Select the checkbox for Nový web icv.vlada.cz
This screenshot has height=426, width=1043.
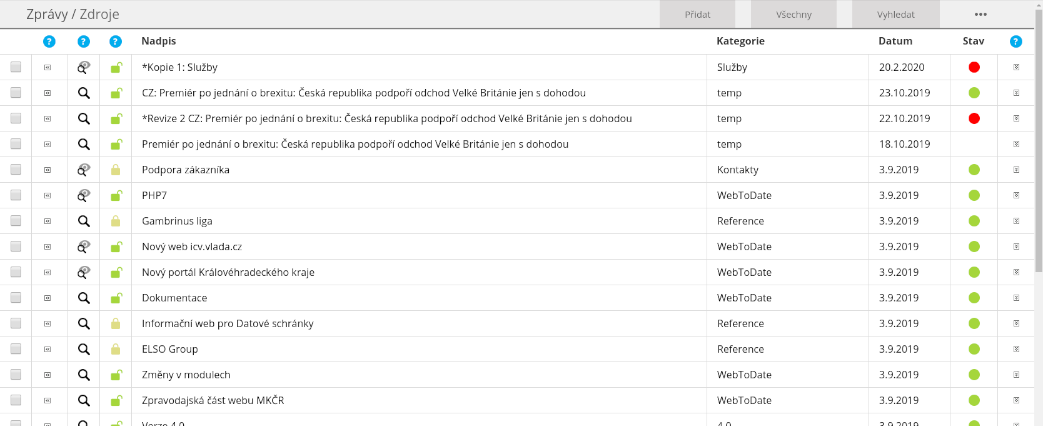pyautogui.click(x=15, y=247)
